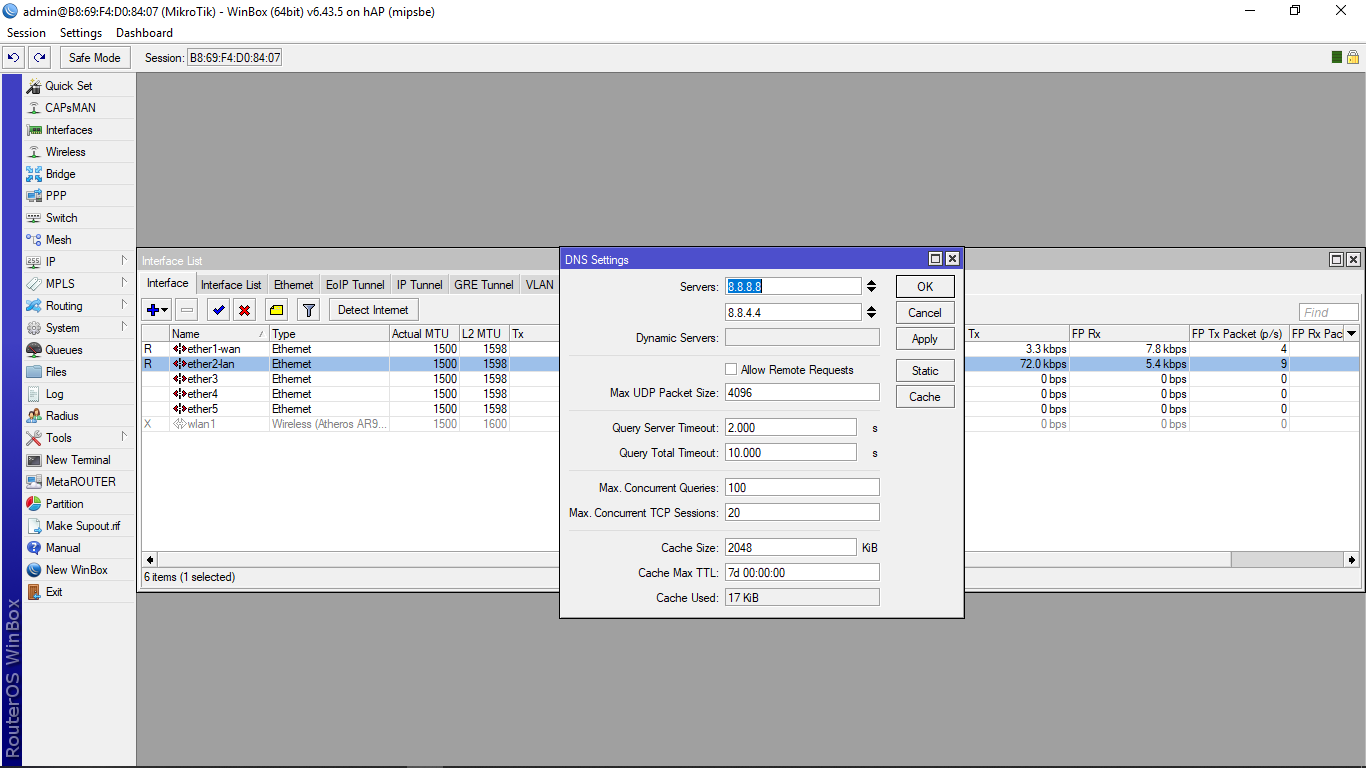
Task: Open Static DNS entries
Action: 925,371
